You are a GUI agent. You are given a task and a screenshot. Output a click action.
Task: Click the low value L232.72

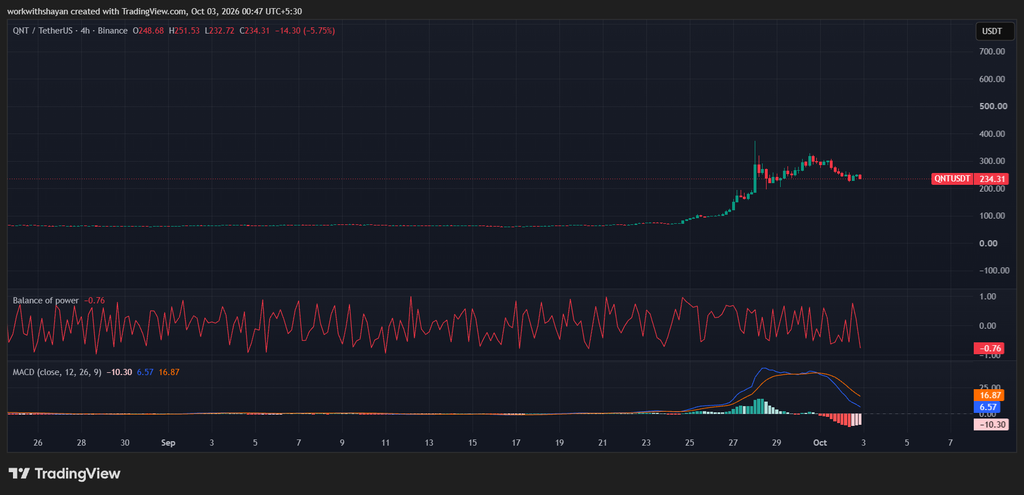pos(220,31)
